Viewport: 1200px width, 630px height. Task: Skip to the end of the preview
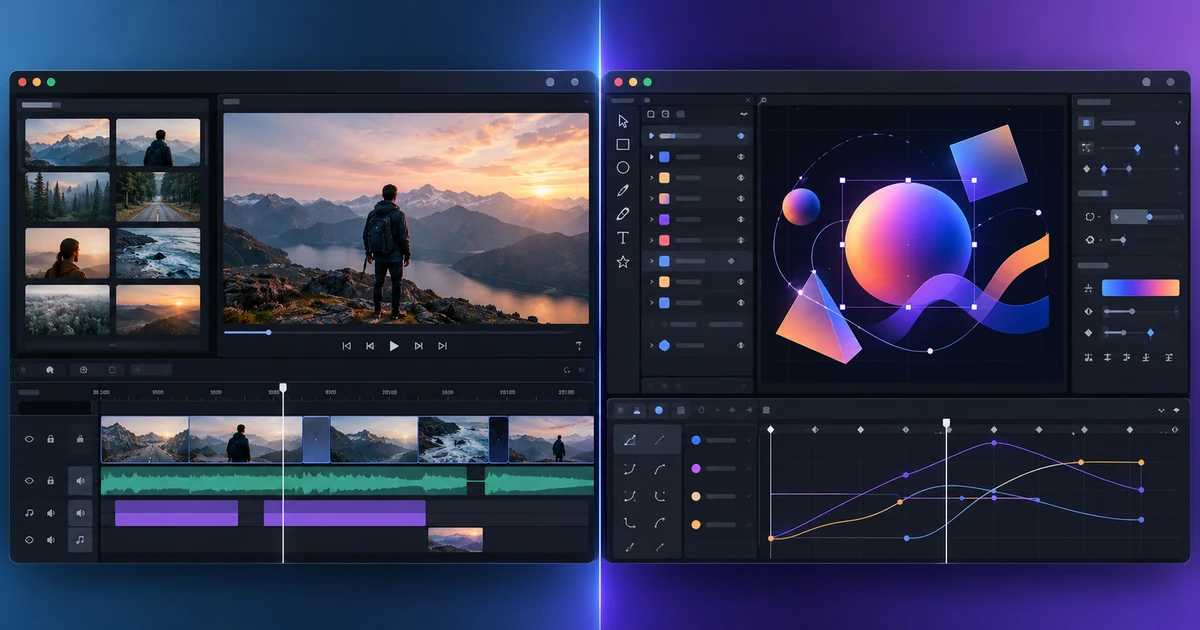pos(442,346)
